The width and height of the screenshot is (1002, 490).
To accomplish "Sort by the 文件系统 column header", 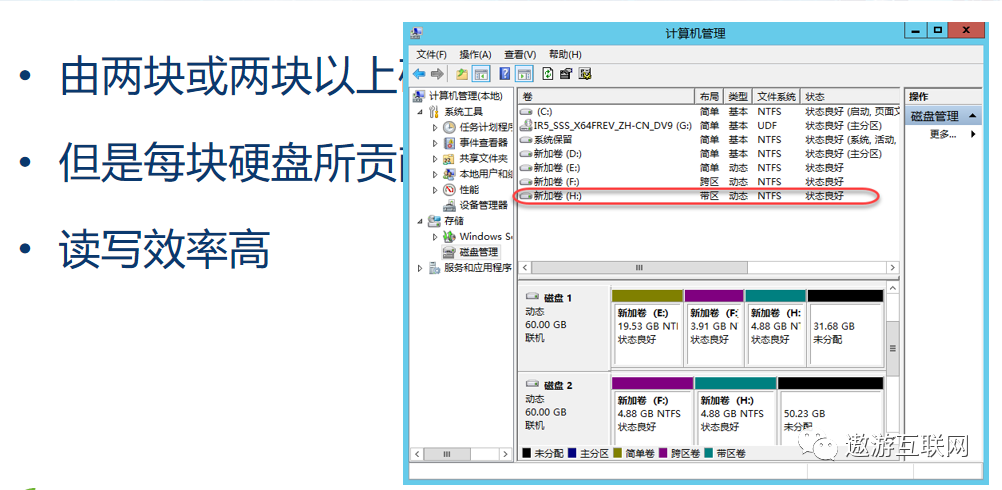I will pyautogui.click(x=776, y=96).
